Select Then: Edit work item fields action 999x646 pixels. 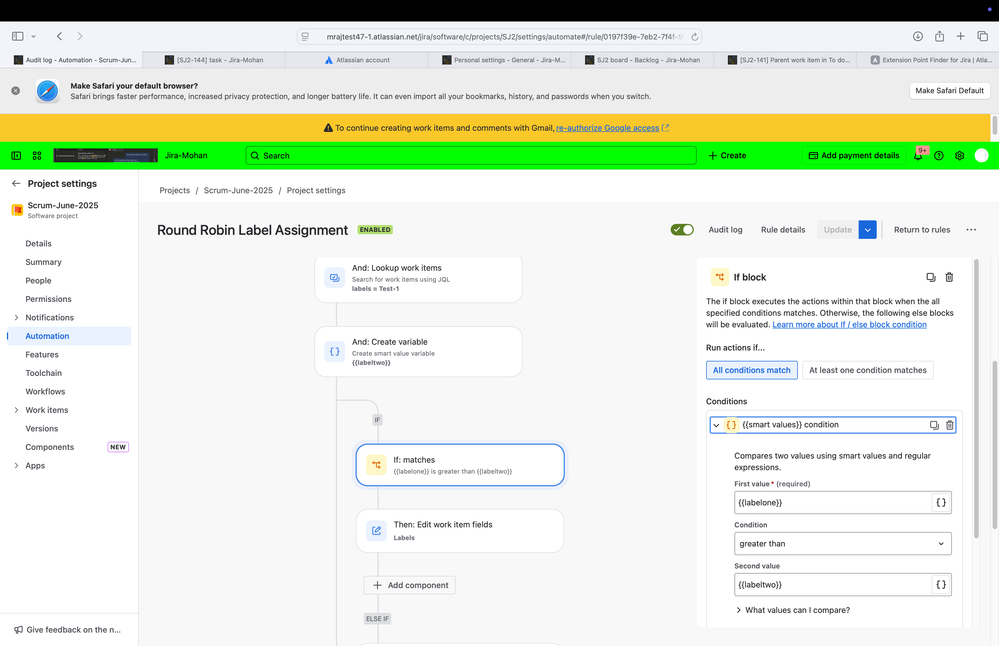pos(460,531)
